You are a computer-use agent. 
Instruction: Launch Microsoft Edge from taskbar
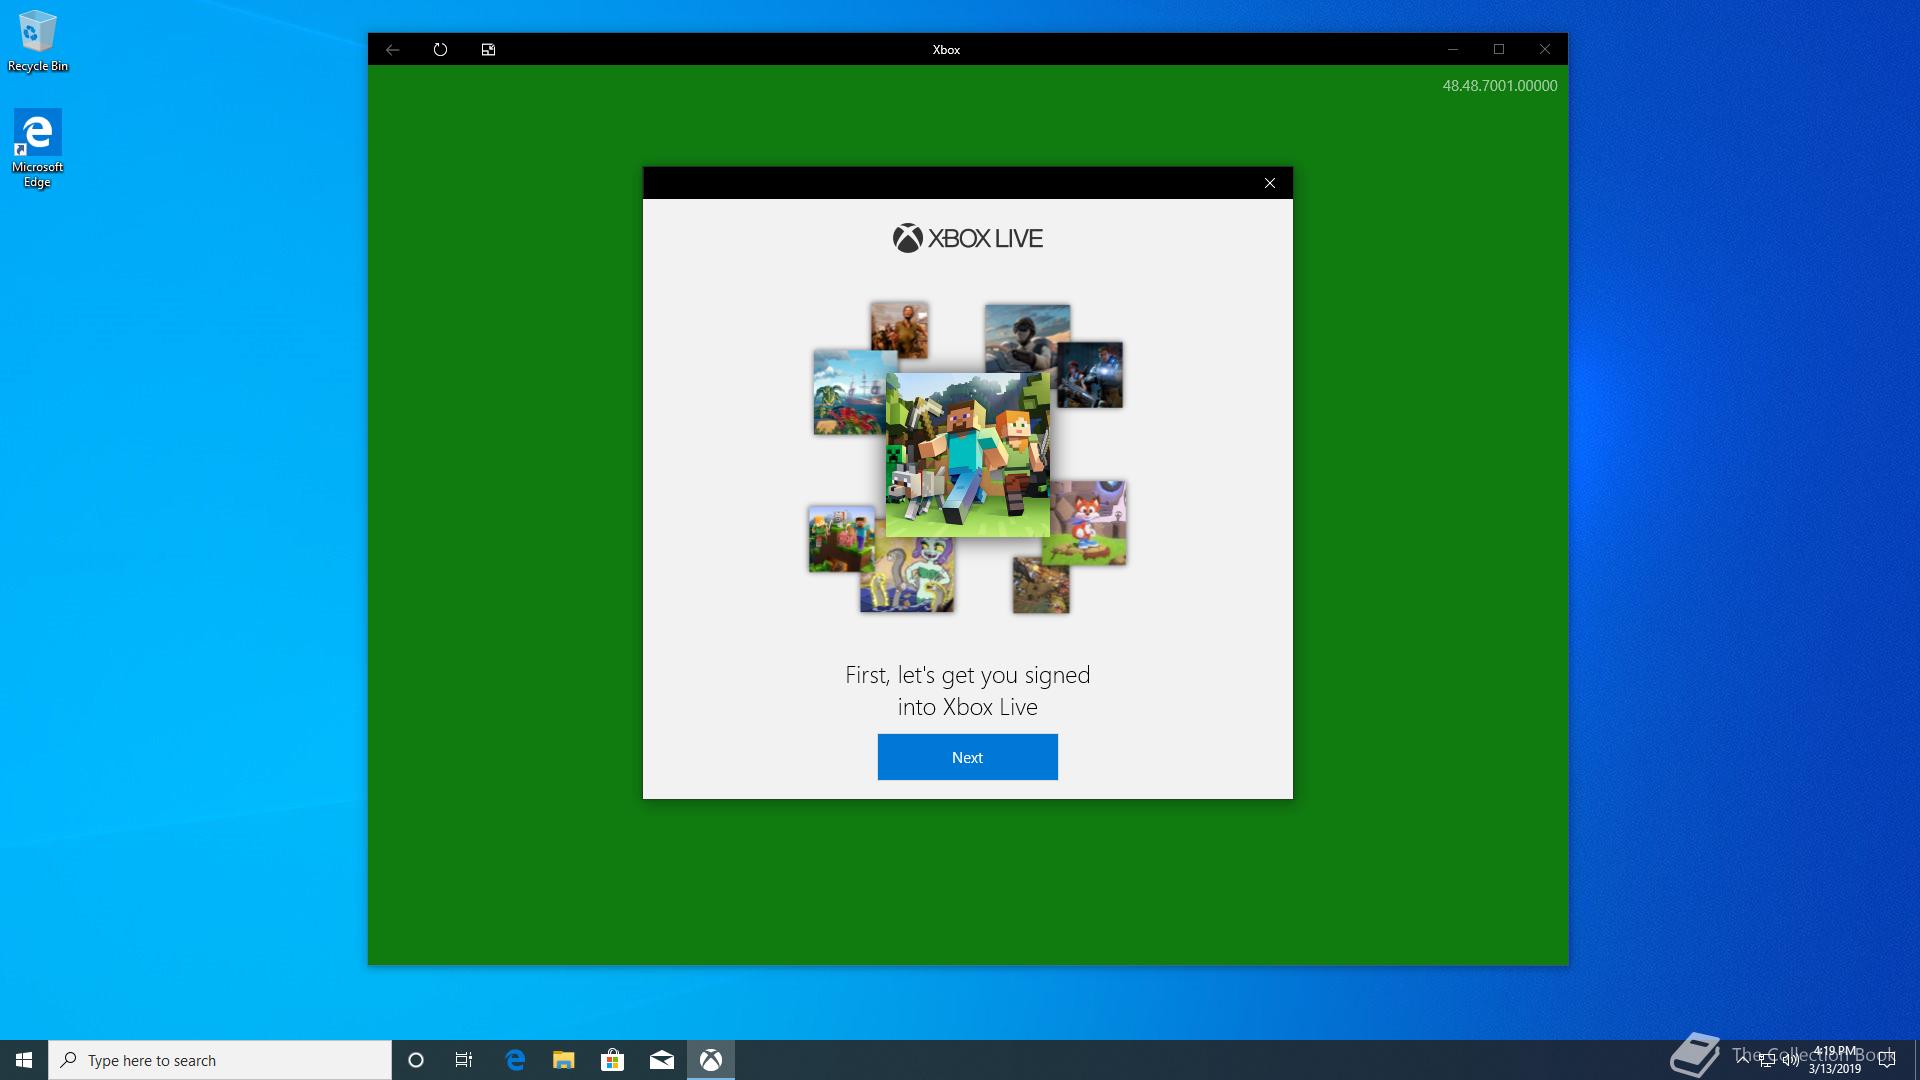(515, 1060)
